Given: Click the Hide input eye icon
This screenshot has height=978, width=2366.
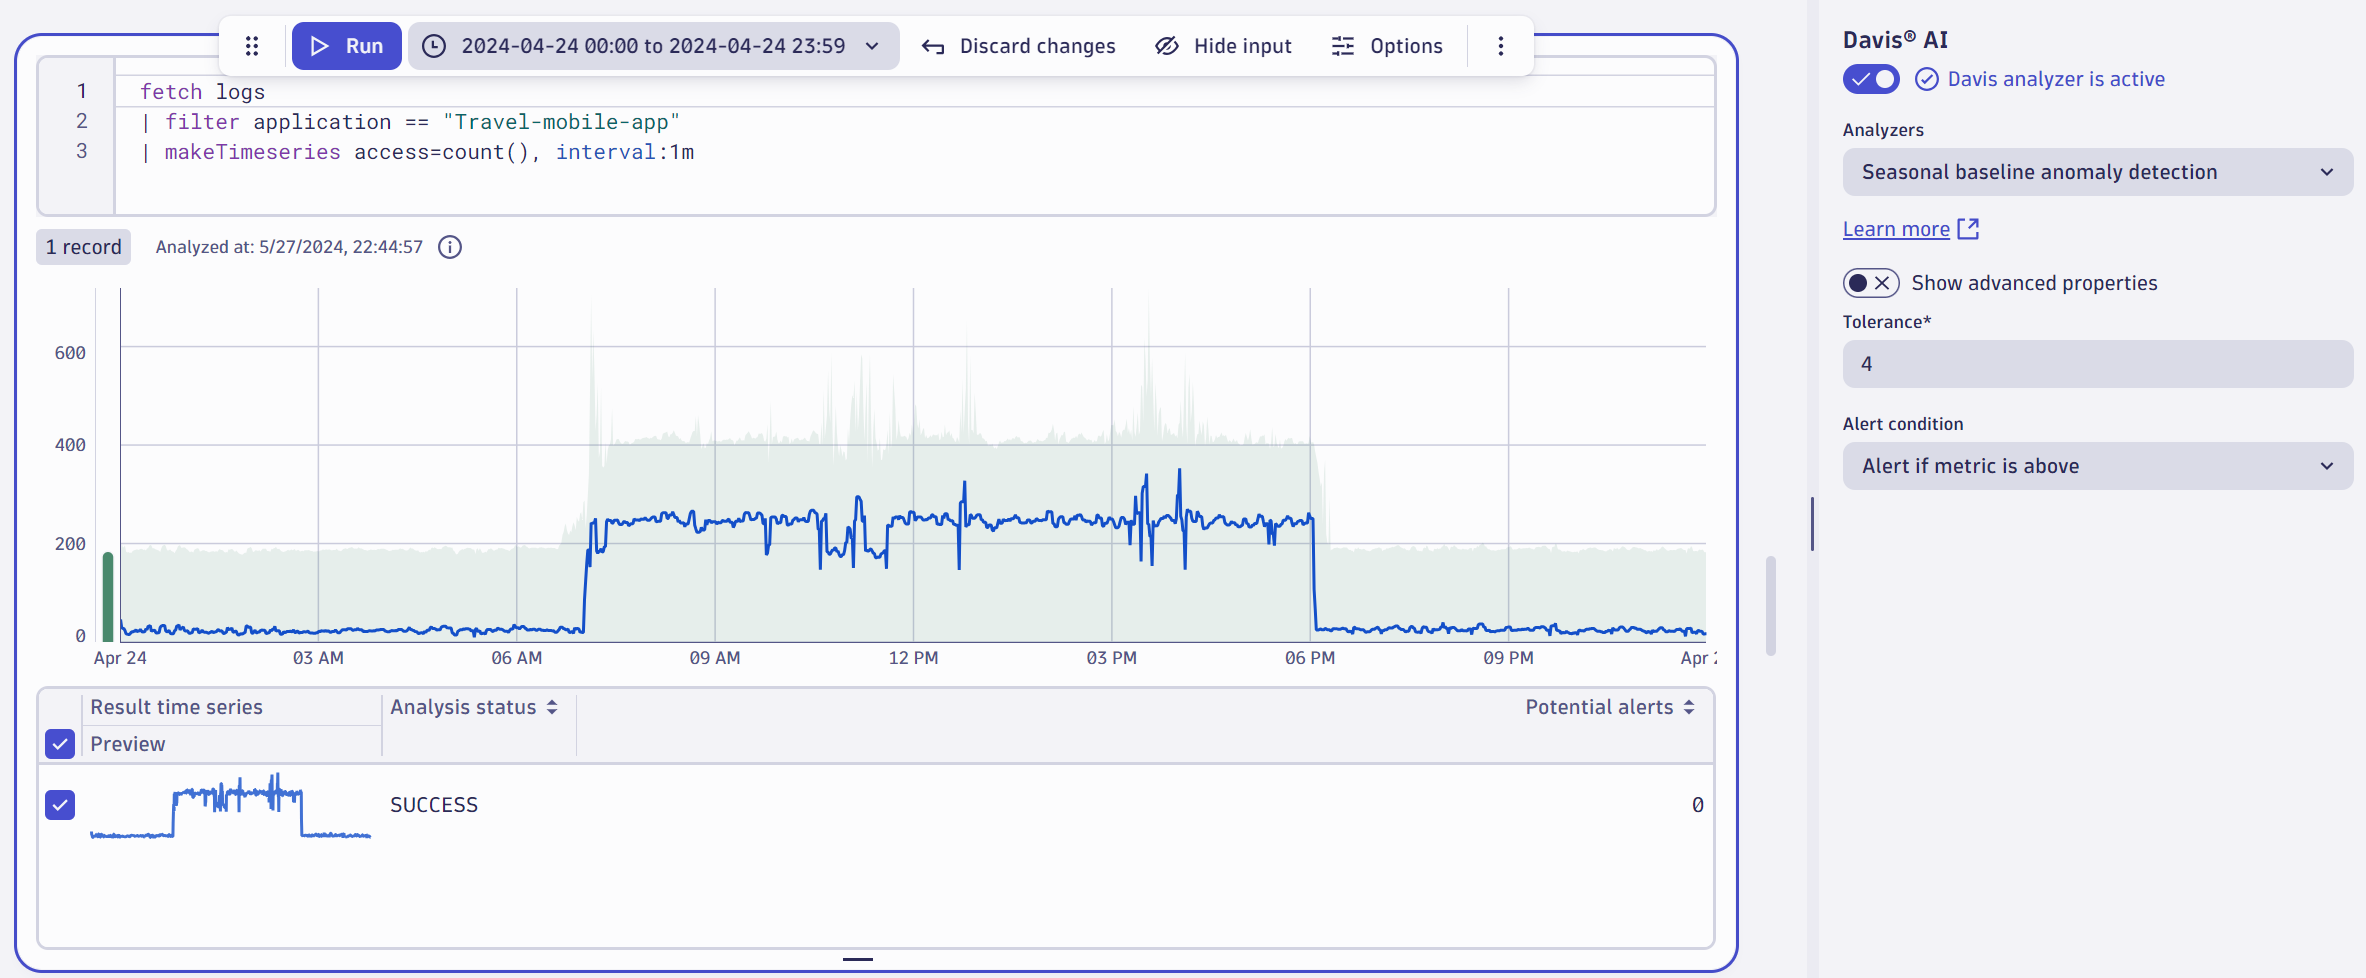Looking at the screenshot, I should (1167, 46).
